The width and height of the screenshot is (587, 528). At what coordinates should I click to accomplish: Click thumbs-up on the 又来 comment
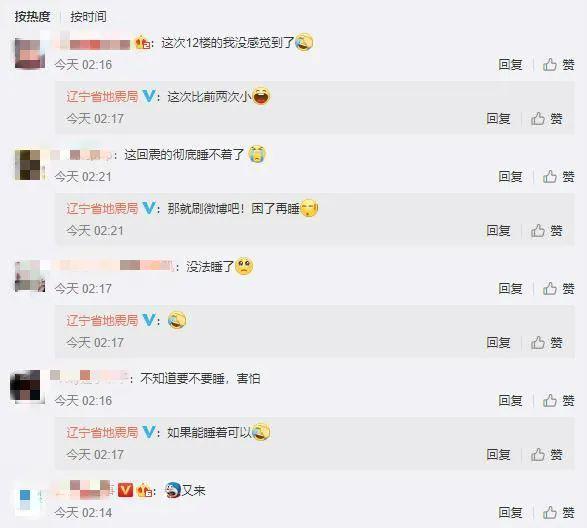pos(559,513)
